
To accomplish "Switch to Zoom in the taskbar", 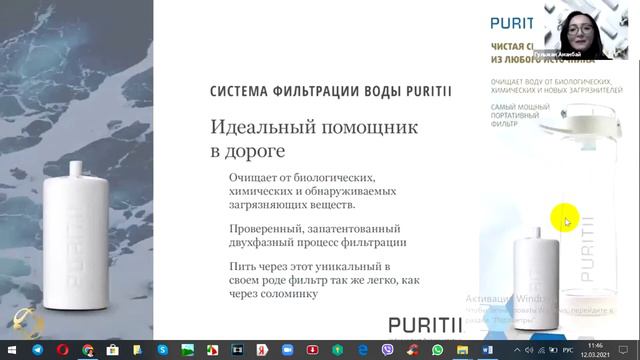I will [x=287, y=350].
